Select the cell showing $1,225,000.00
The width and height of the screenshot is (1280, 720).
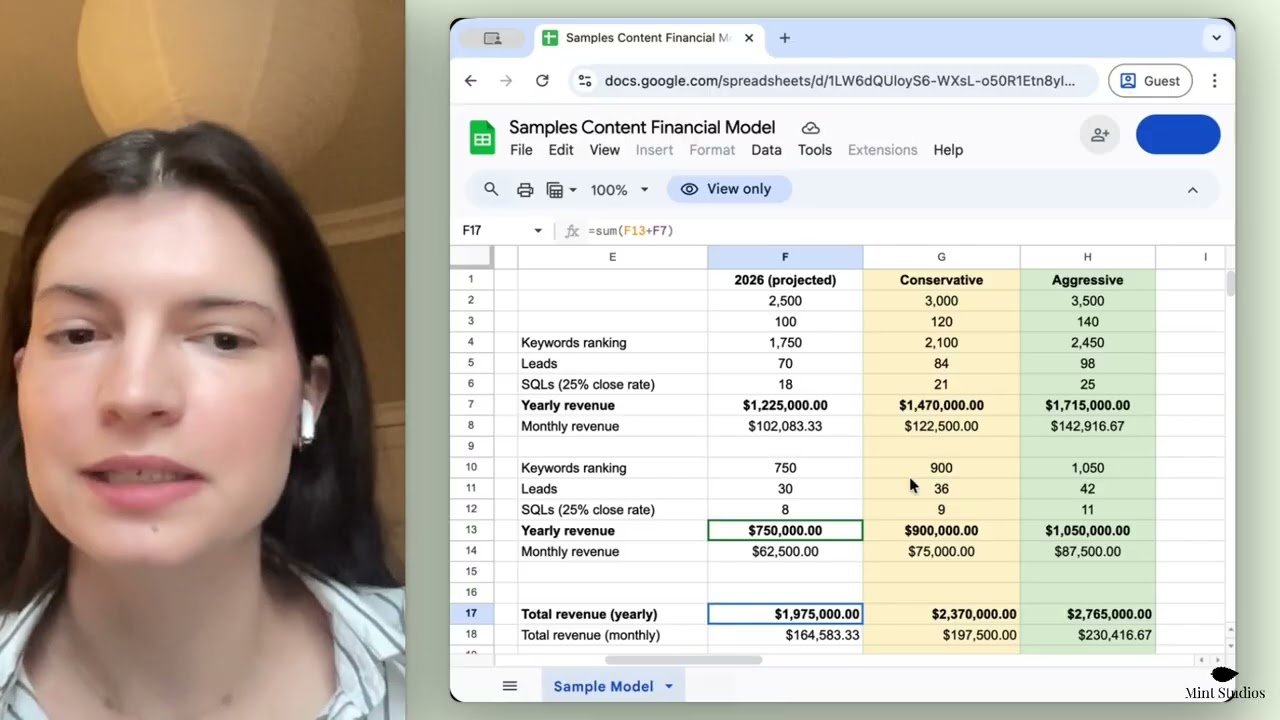785,405
